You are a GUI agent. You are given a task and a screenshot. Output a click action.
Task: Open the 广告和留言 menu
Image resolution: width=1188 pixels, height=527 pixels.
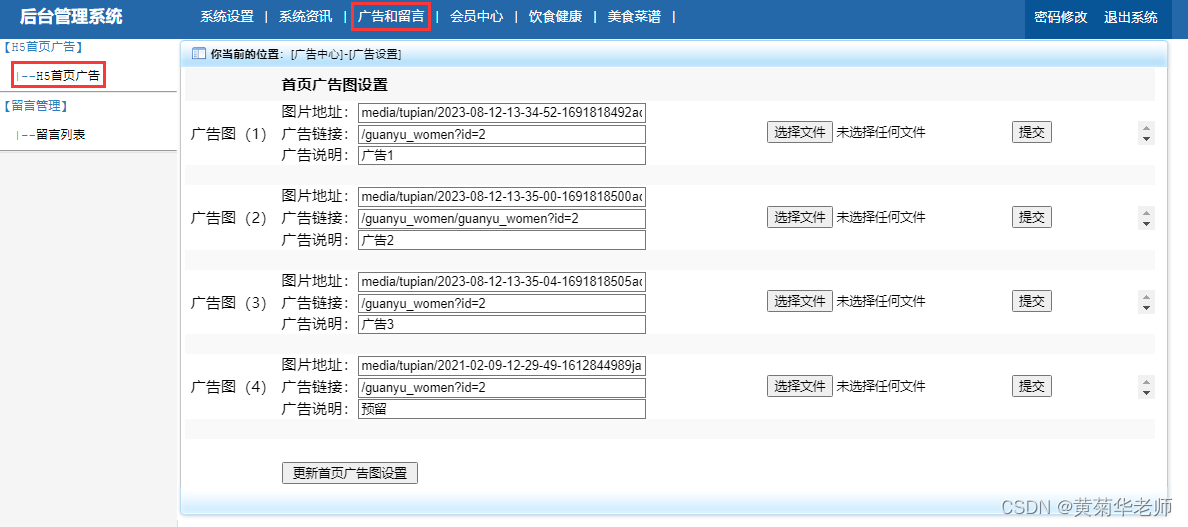391,17
